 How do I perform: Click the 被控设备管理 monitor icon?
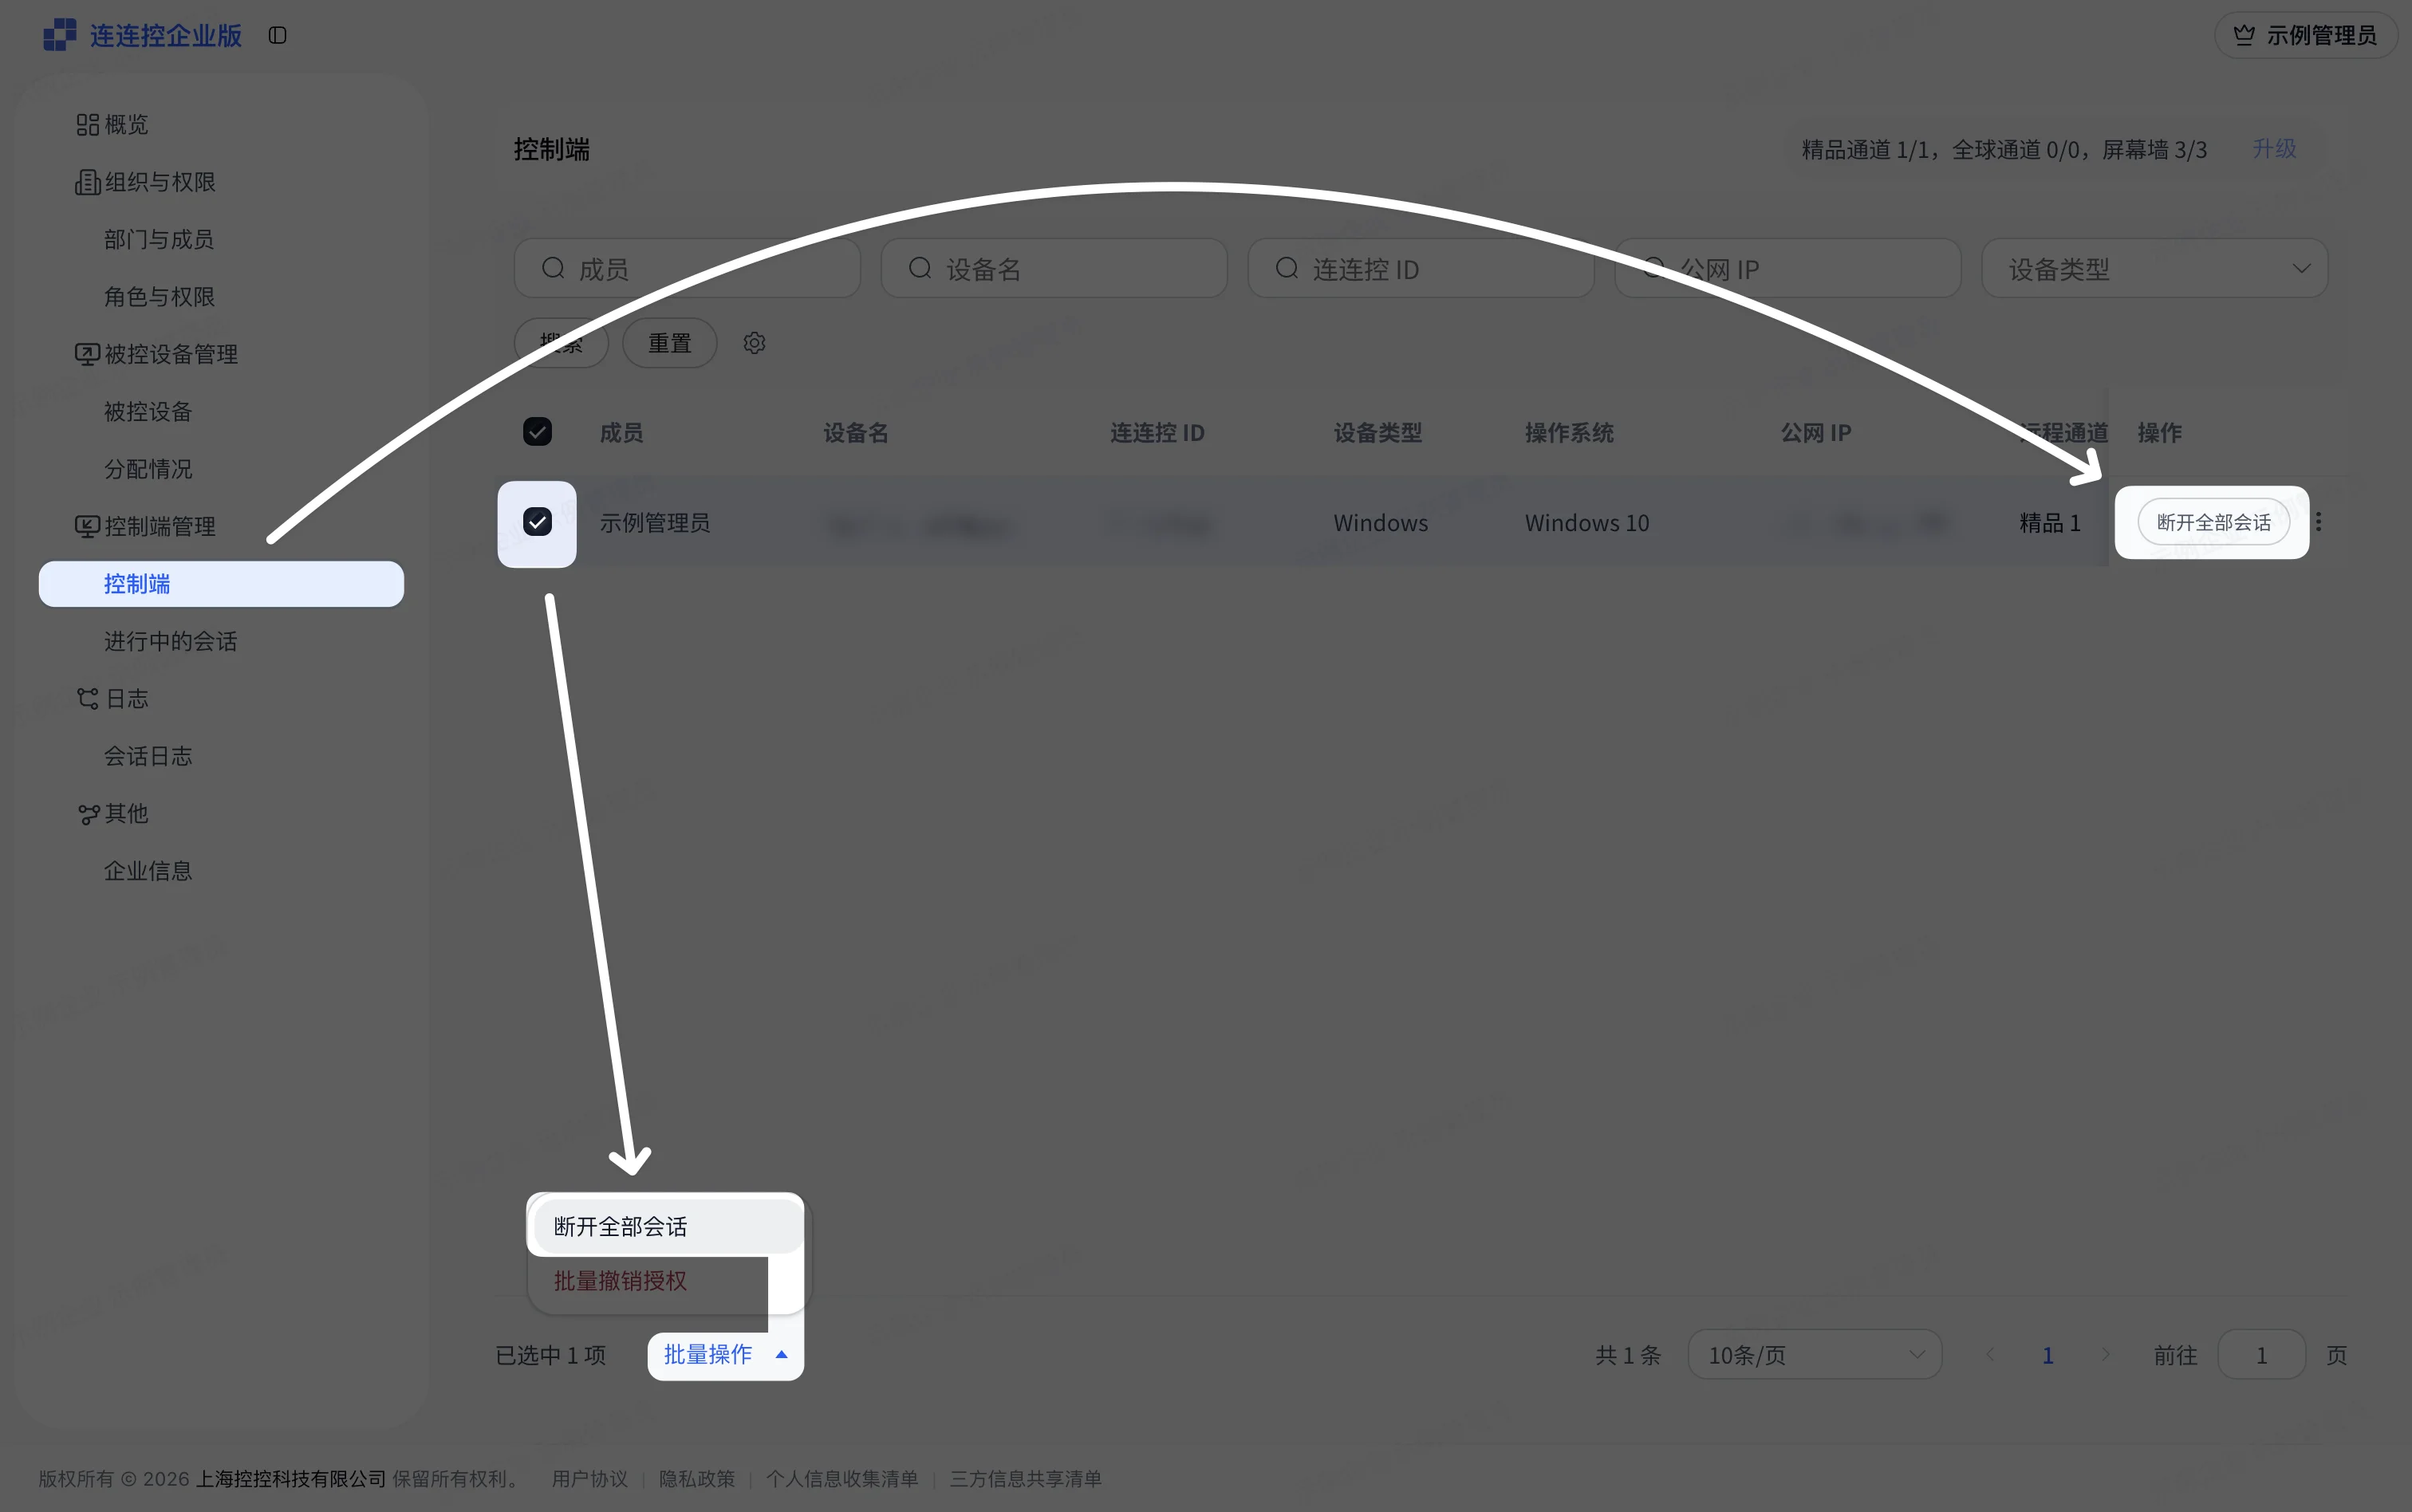(88, 354)
